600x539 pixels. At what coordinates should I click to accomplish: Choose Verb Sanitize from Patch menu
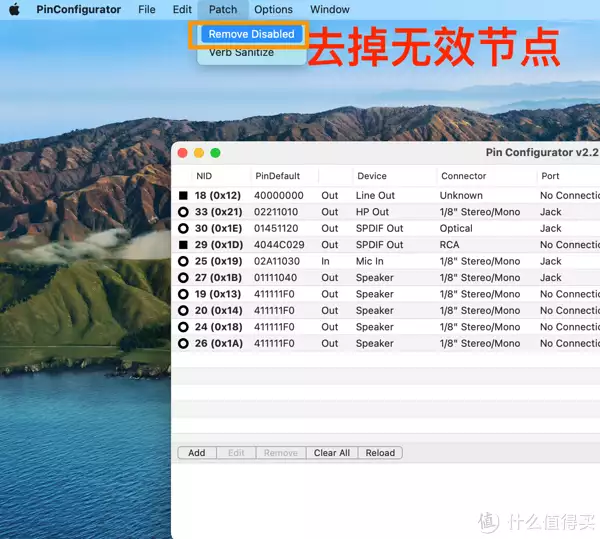click(x=241, y=52)
